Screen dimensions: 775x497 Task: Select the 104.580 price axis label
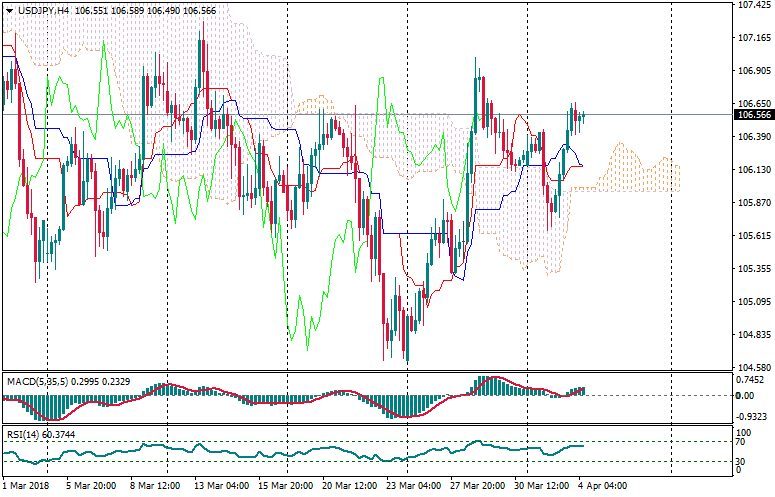tap(753, 368)
